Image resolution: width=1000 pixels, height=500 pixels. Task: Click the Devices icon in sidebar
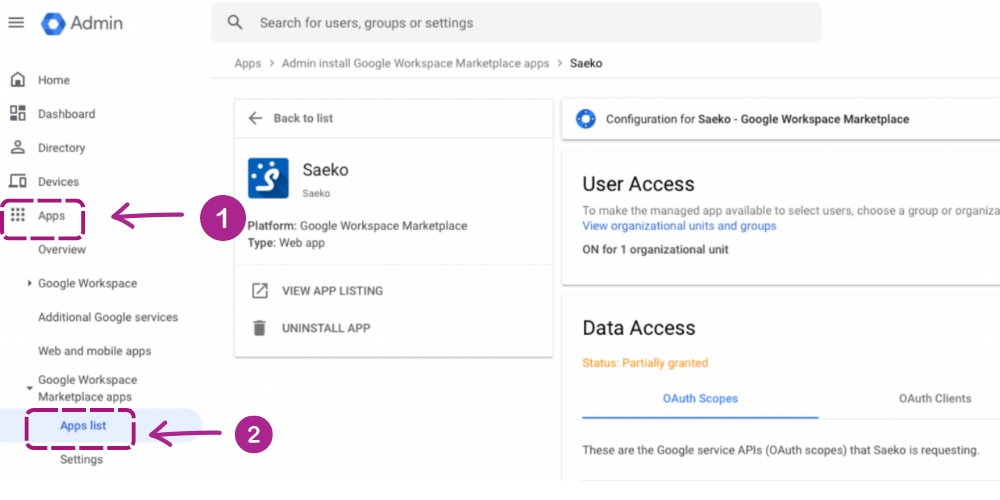tap(18, 181)
